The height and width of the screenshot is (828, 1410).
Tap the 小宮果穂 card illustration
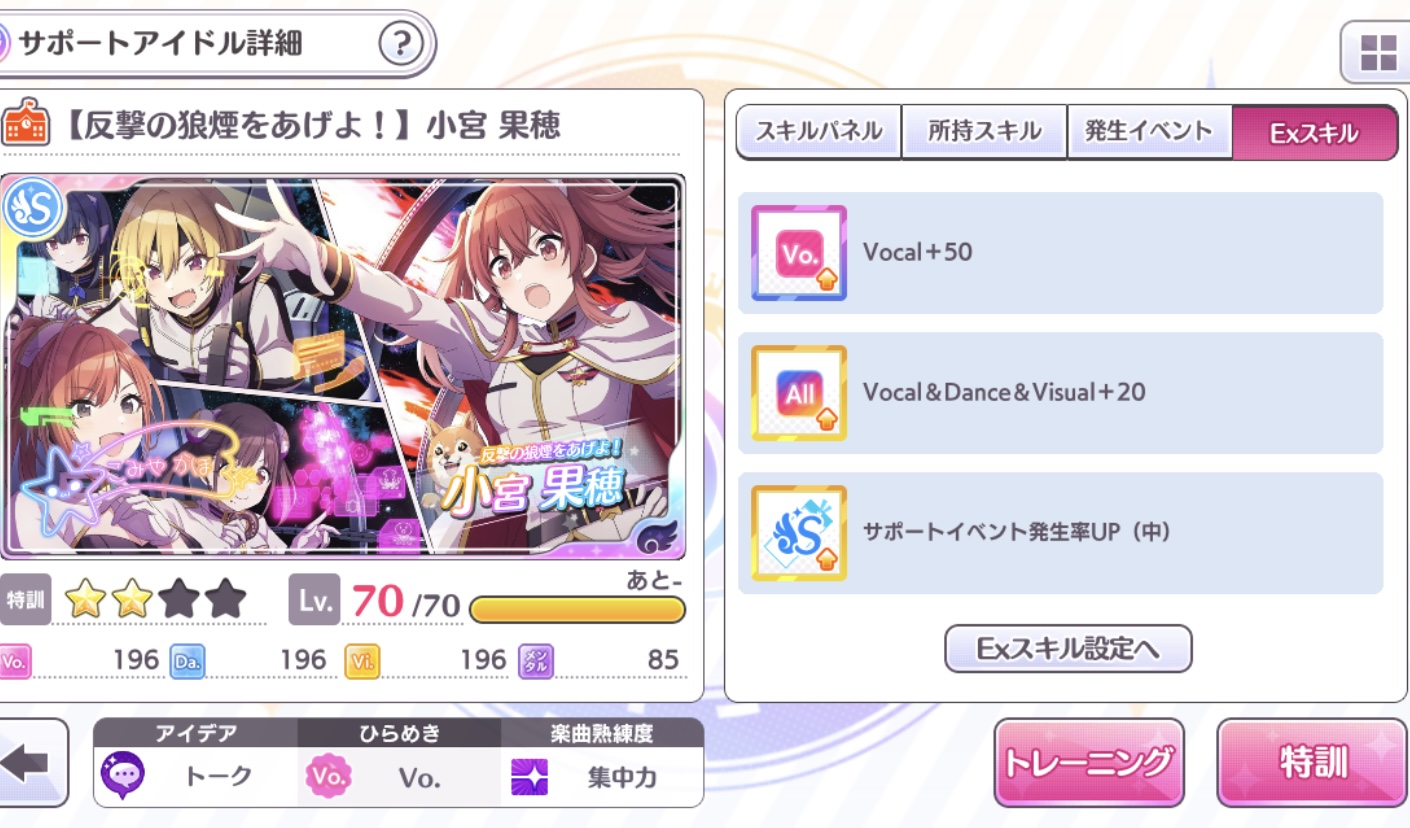click(343, 367)
